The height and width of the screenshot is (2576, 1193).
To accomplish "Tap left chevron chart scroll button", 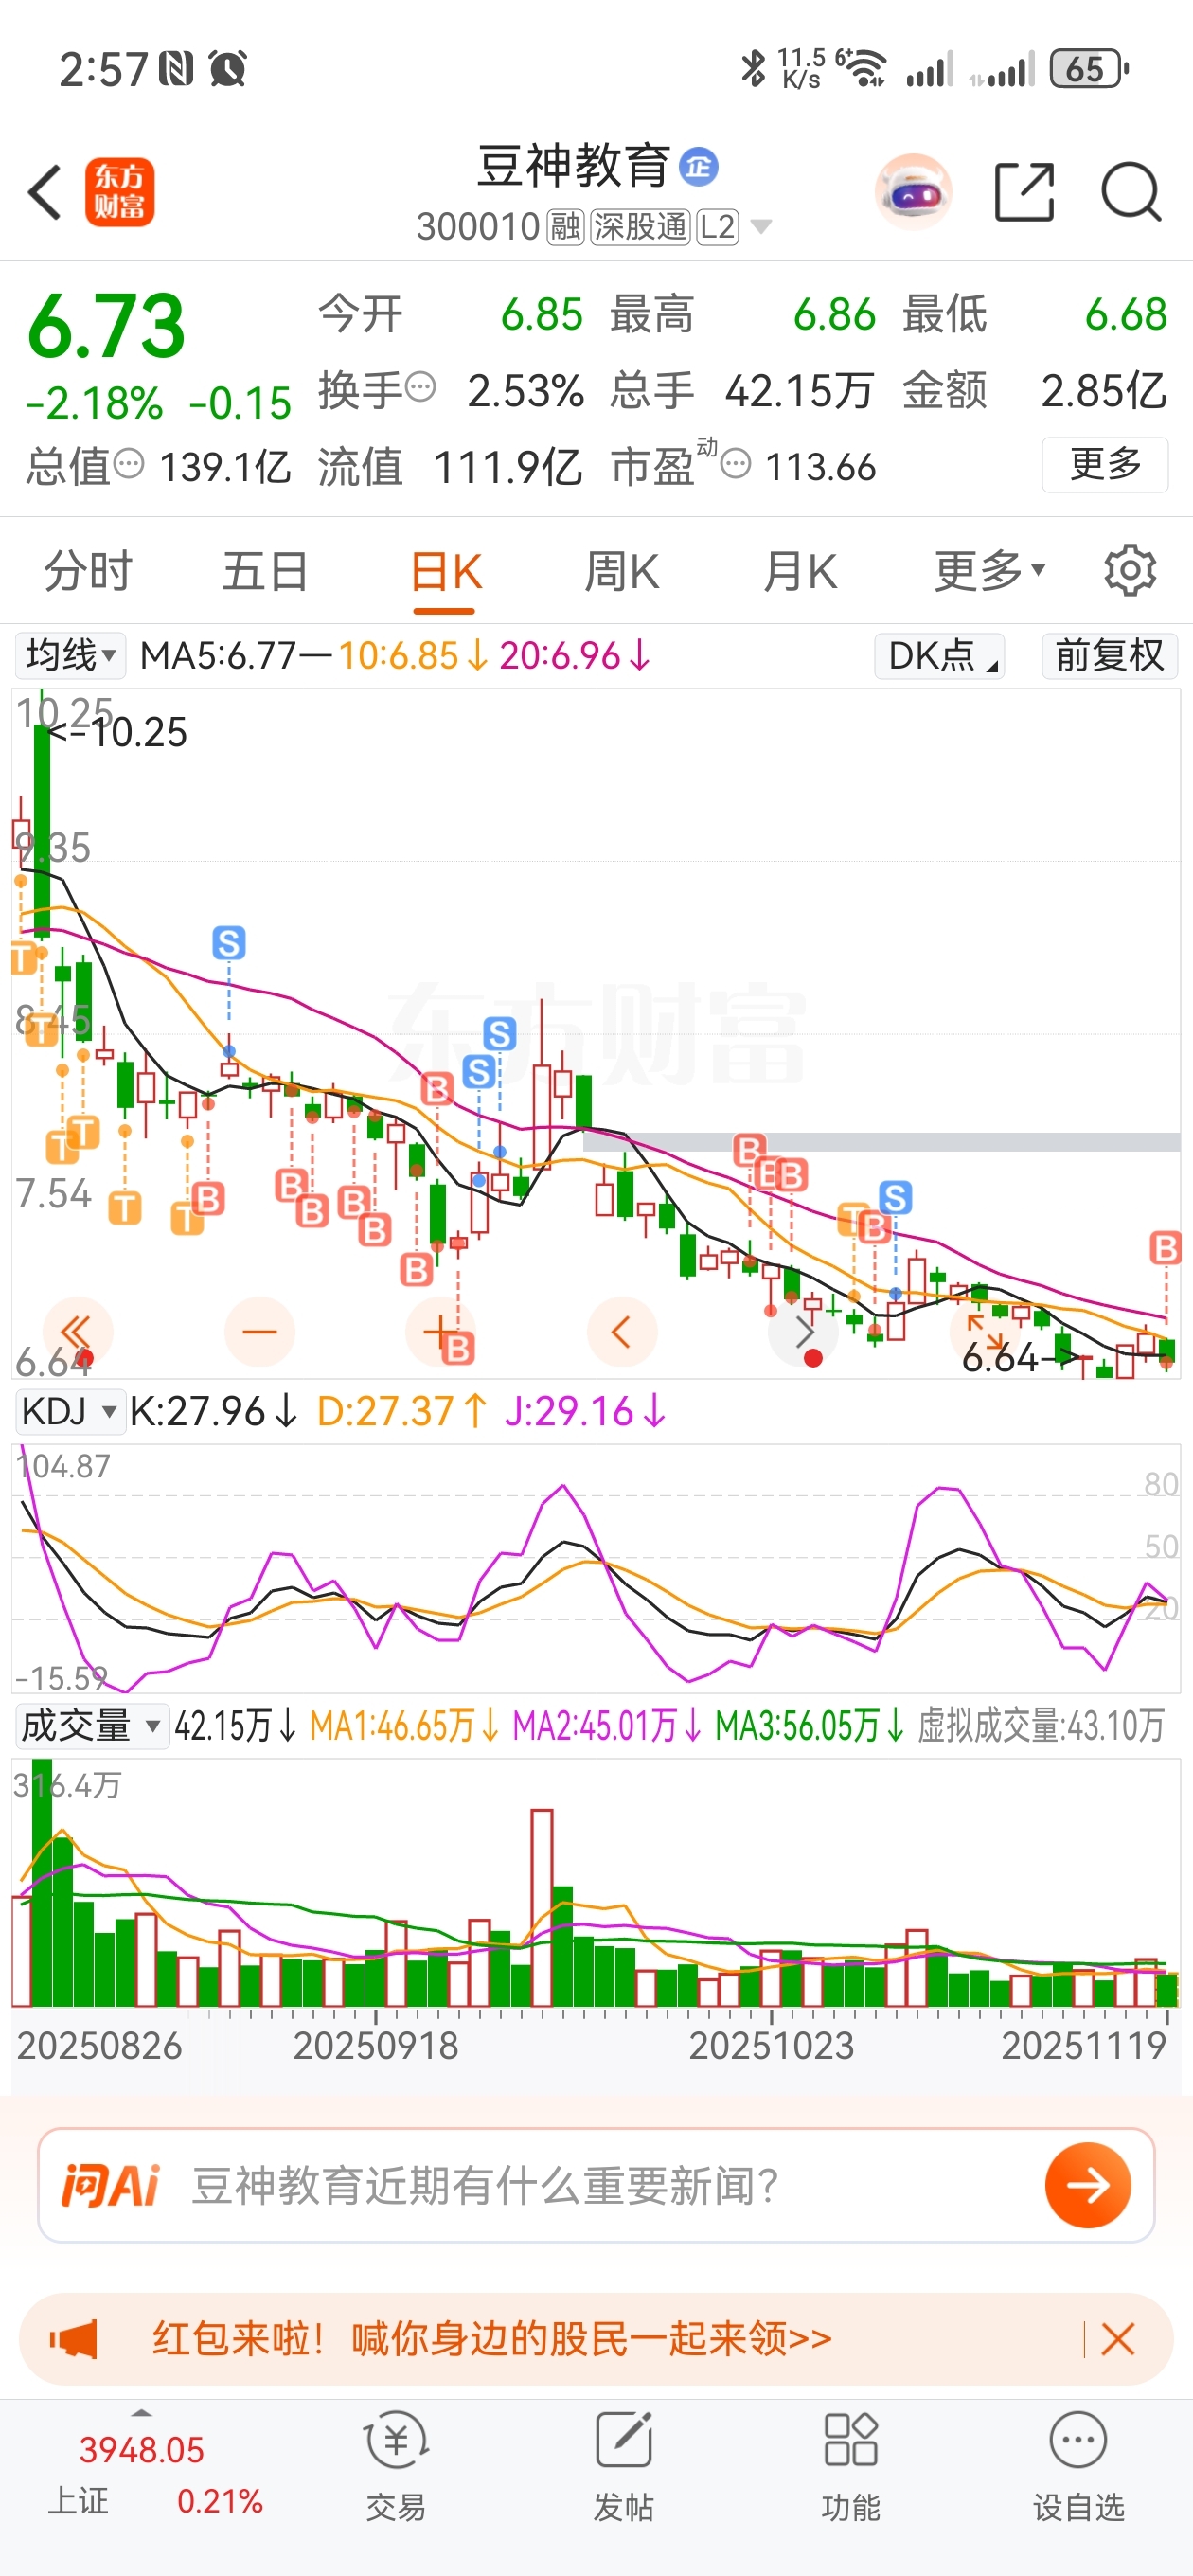I will [x=621, y=1331].
